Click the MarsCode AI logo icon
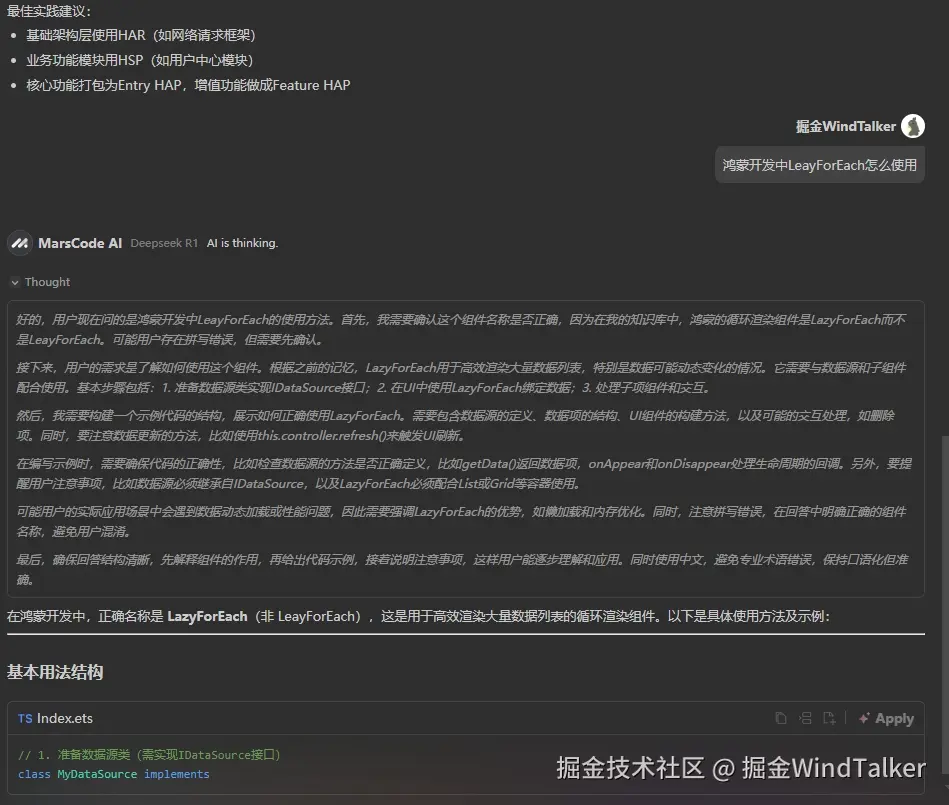Screen dimensions: 949x805 tap(19, 243)
